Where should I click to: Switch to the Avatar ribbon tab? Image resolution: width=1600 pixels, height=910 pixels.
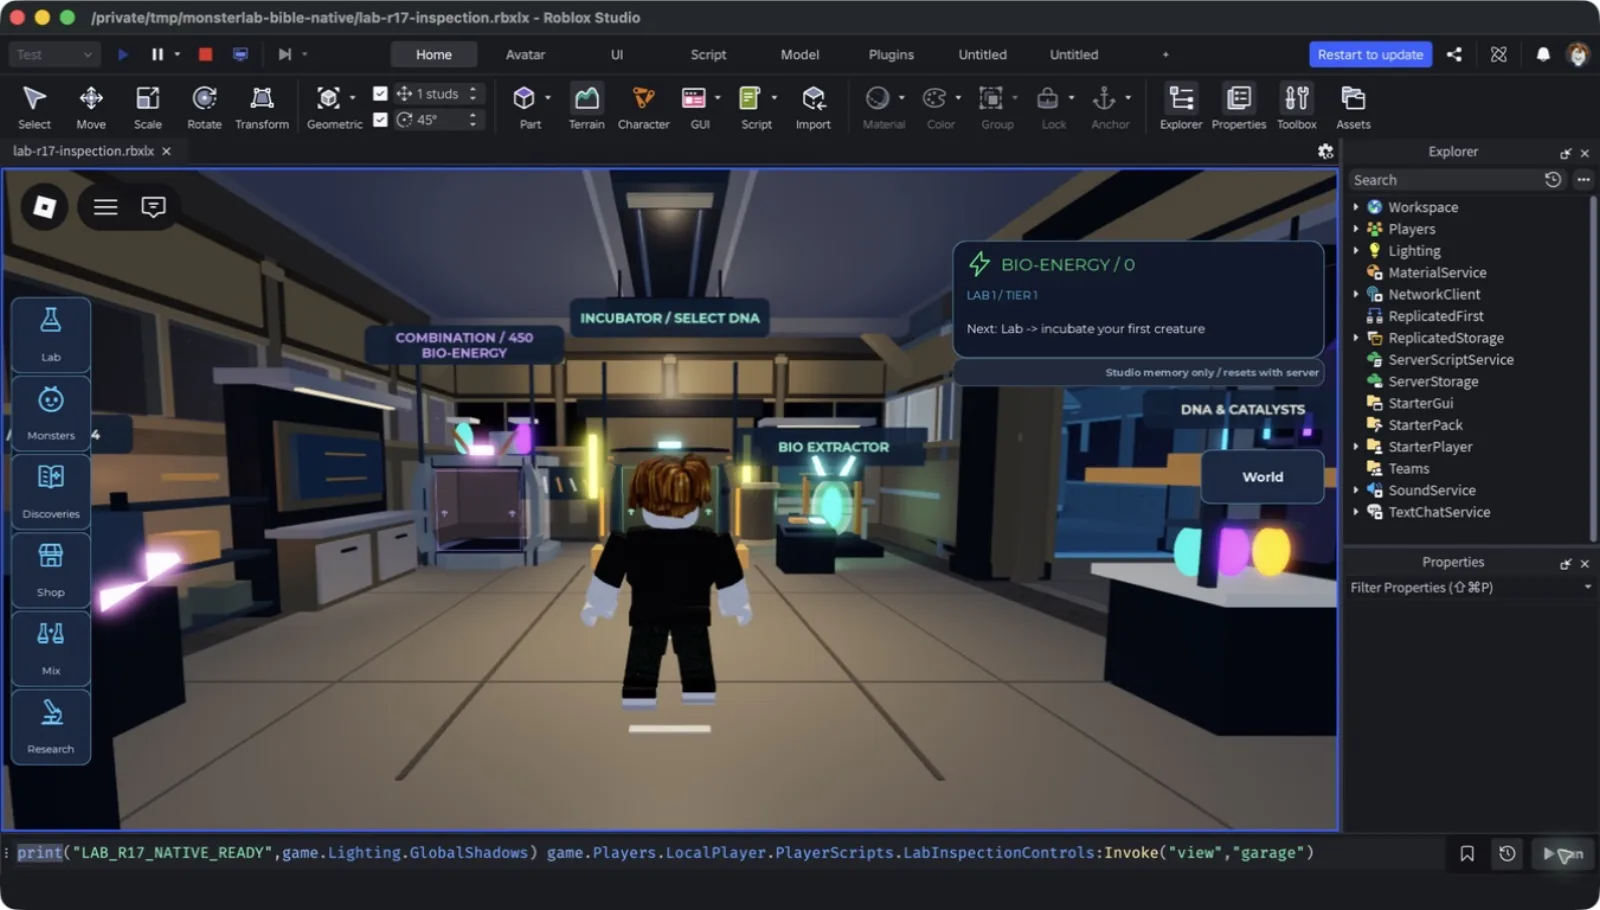(525, 54)
